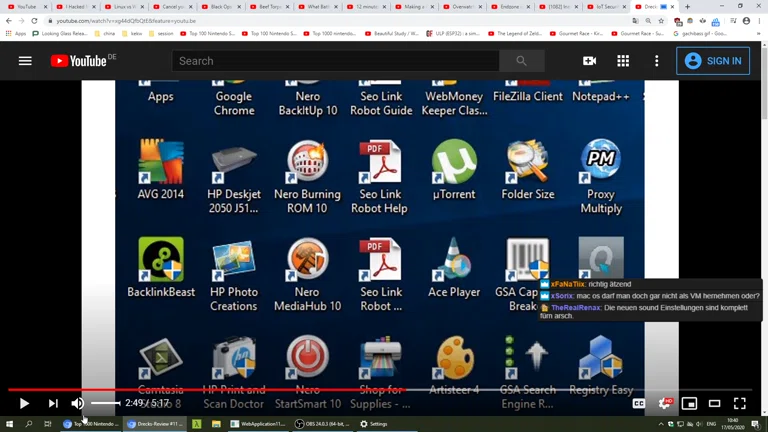
Task: Click the create video camera icon
Action: pyautogui.click(x=589, y=61)
